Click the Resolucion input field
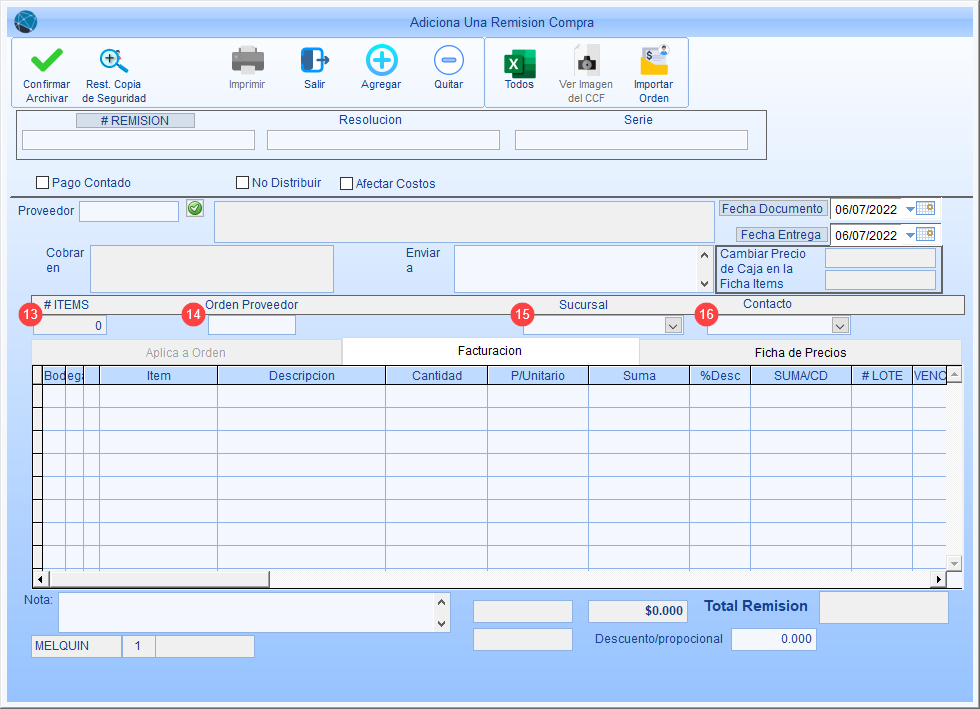The width and height of the screenshot is (980, 709). (x=383, y=140)
